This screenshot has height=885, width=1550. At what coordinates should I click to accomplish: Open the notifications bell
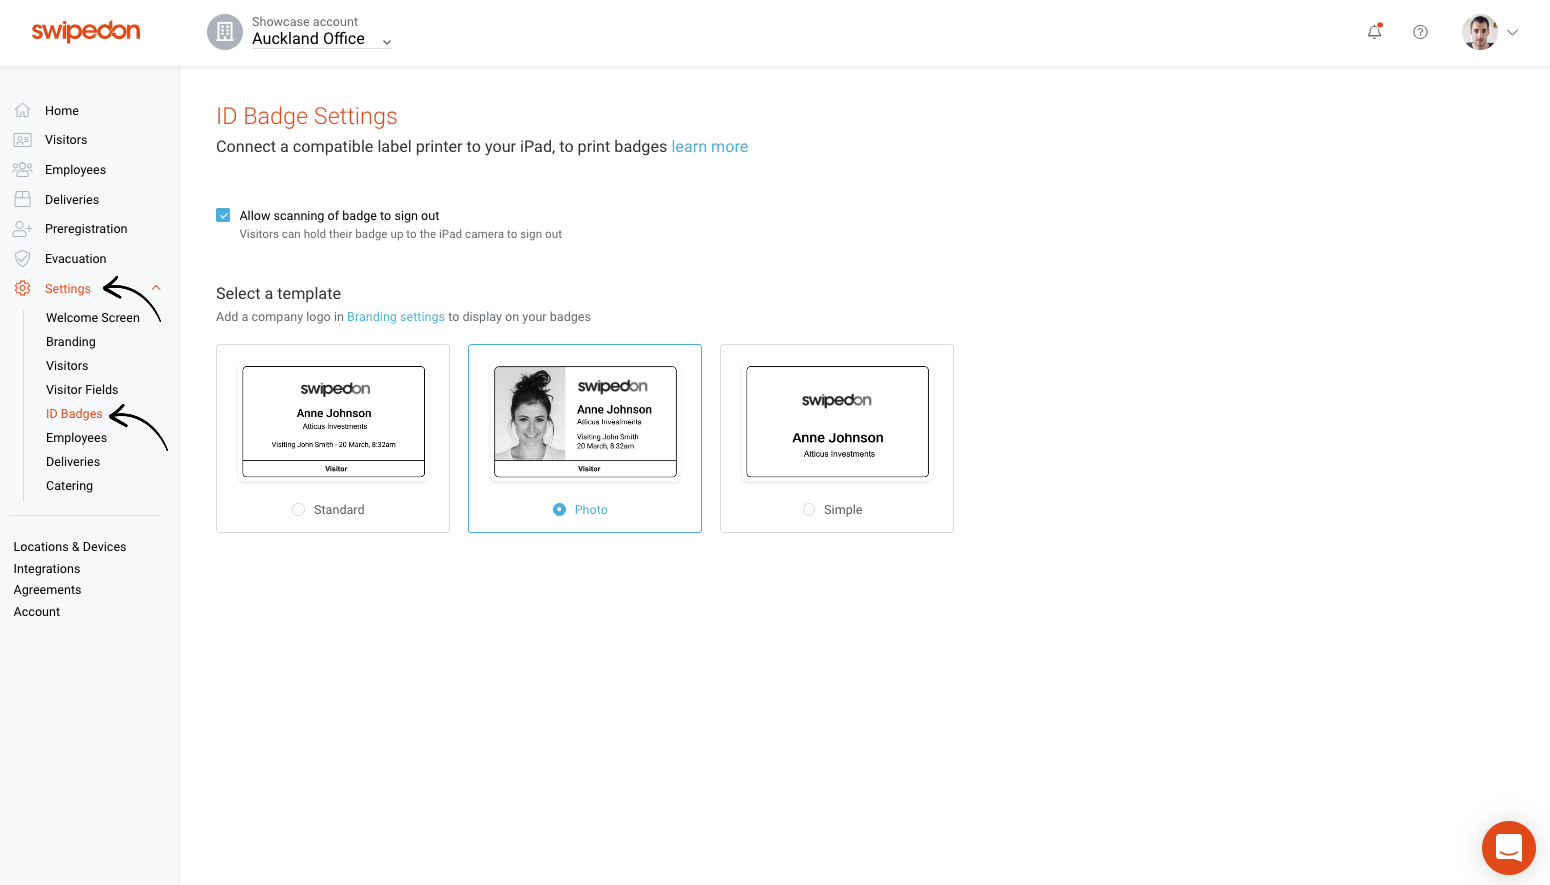[1375, 32]
